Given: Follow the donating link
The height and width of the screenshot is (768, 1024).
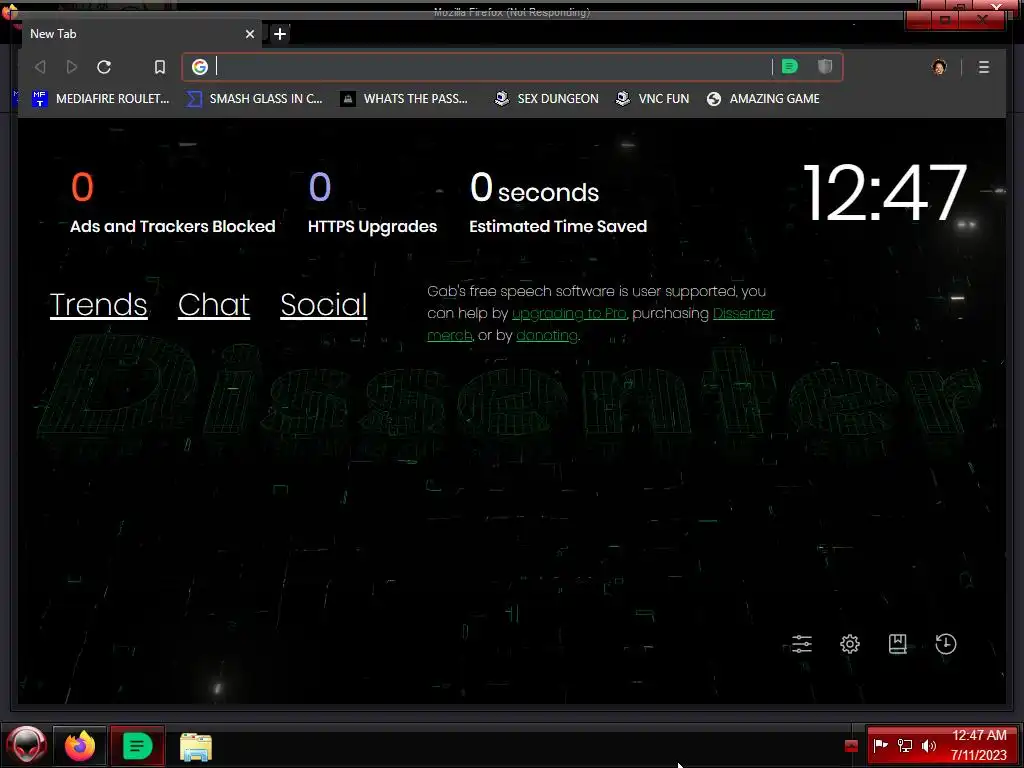Looking at the screenshot, I should (x=547, y=336).
